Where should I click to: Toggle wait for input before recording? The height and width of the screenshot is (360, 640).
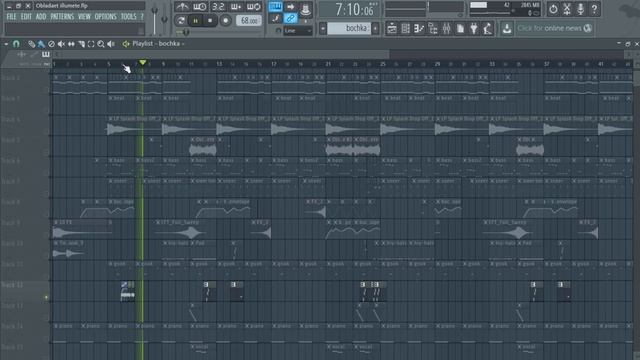pos(200,7)
